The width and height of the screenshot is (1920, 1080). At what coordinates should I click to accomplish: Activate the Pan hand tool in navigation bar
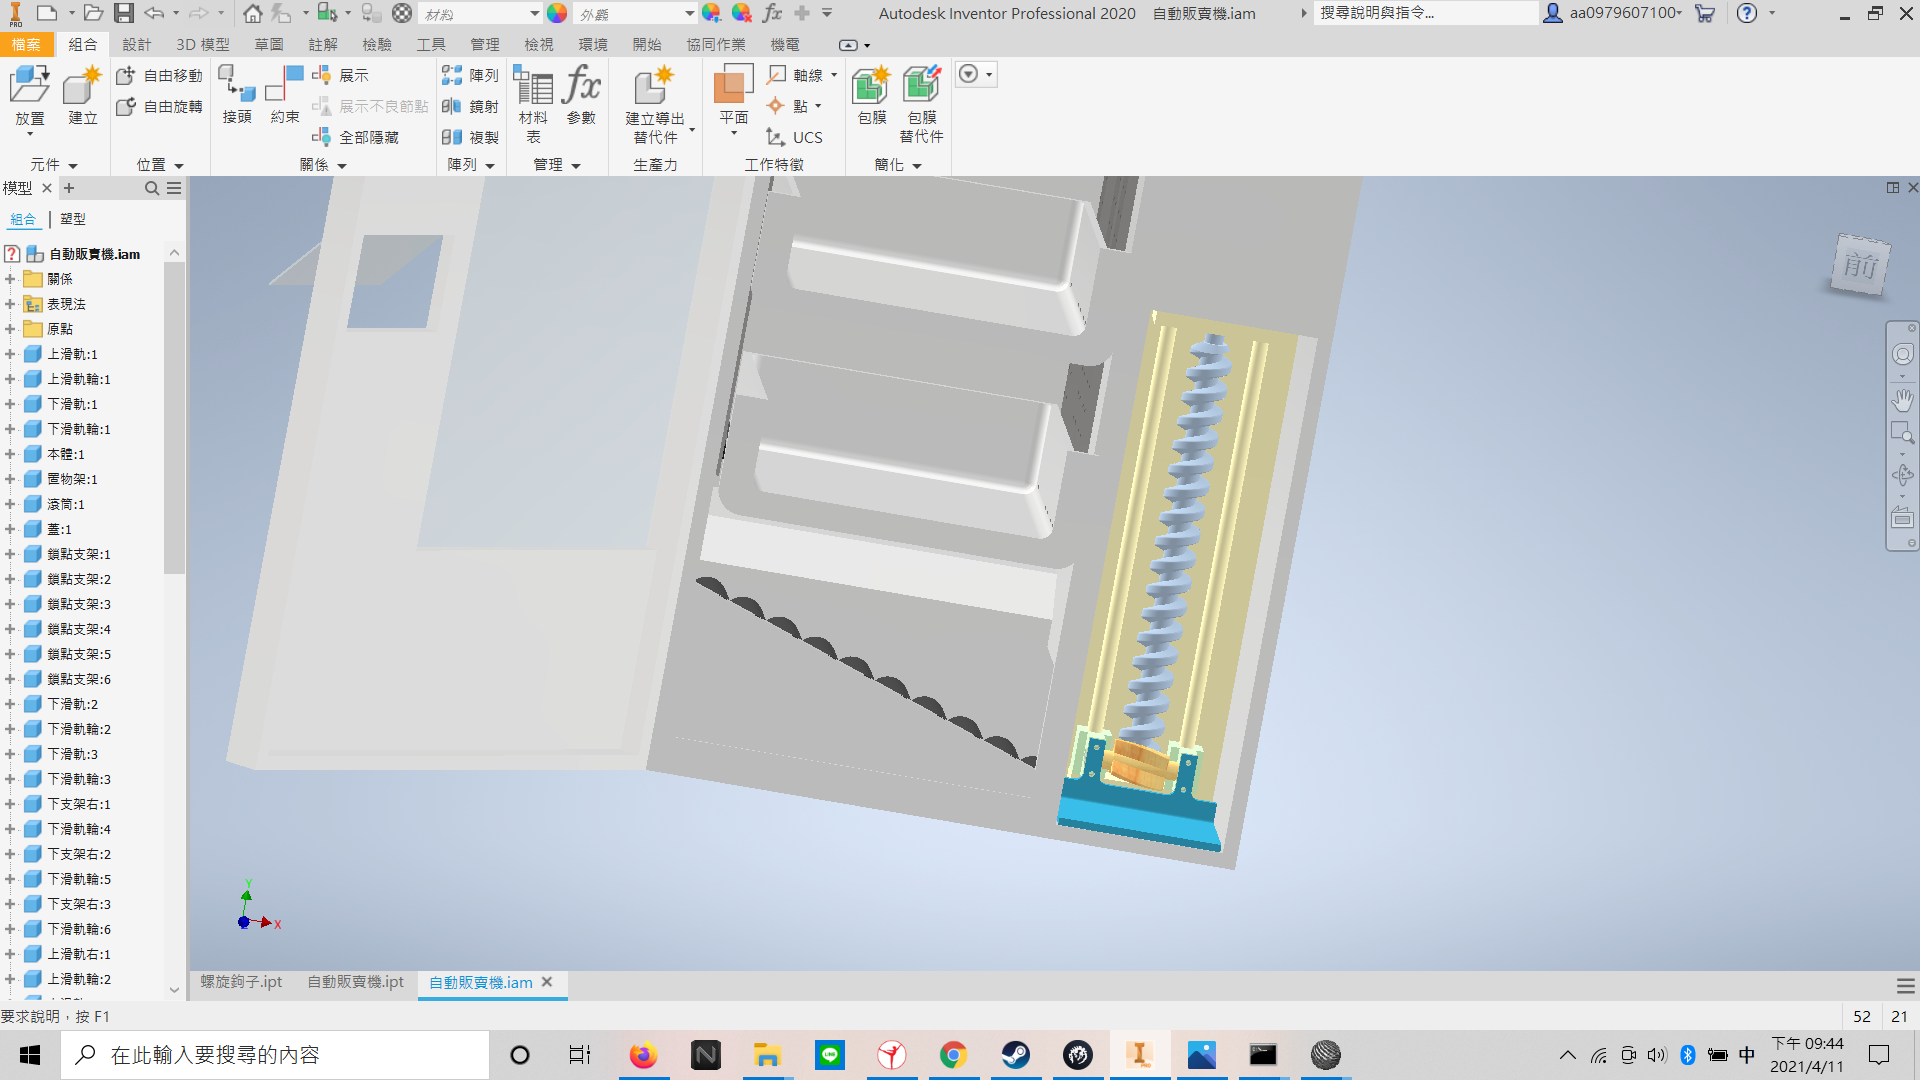tap(1902, 400)
